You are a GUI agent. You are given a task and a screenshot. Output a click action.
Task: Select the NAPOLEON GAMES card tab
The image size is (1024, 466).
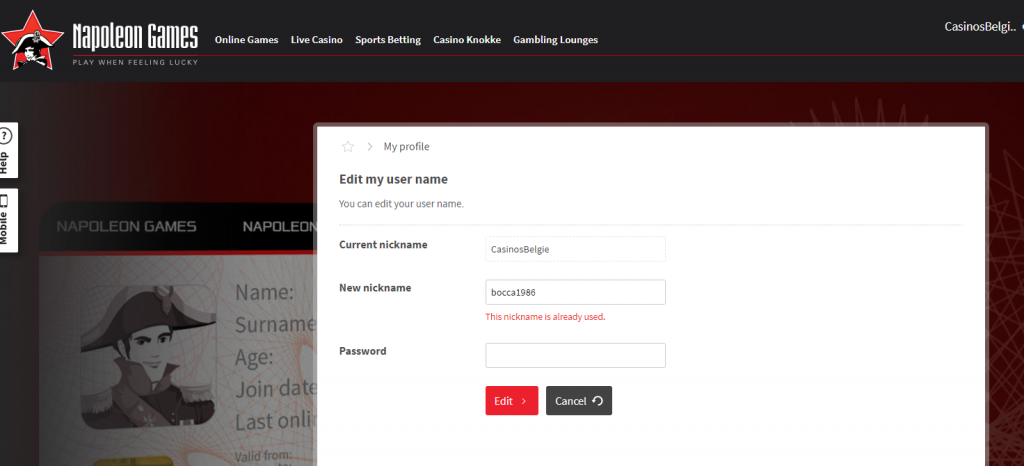[127, 226]
